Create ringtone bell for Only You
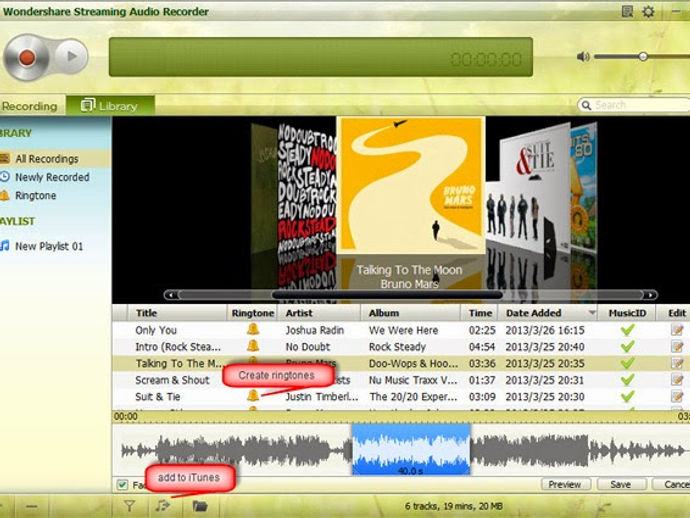The width and height of the screenshot is (690, 518). 253,329
